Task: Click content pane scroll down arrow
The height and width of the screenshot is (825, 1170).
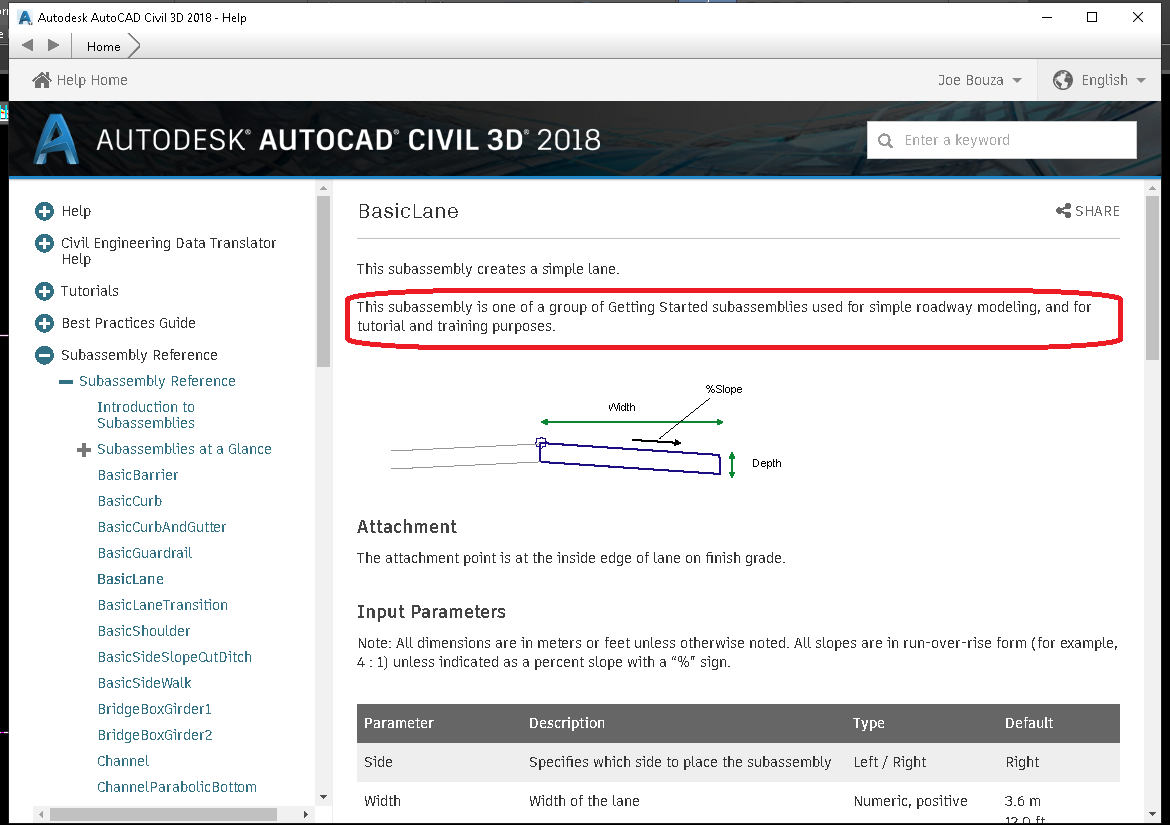Action: click(1152, 814)
